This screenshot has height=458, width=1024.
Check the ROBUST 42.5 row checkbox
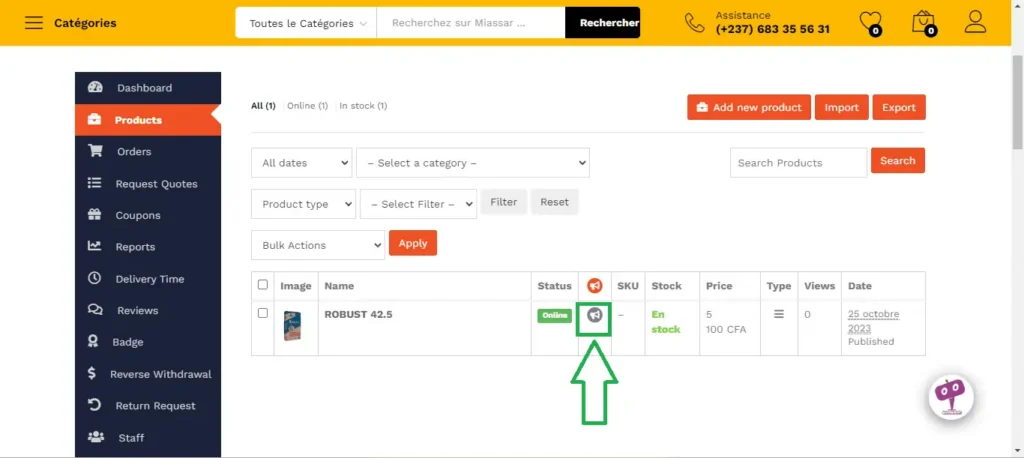(x=263, y=313)
